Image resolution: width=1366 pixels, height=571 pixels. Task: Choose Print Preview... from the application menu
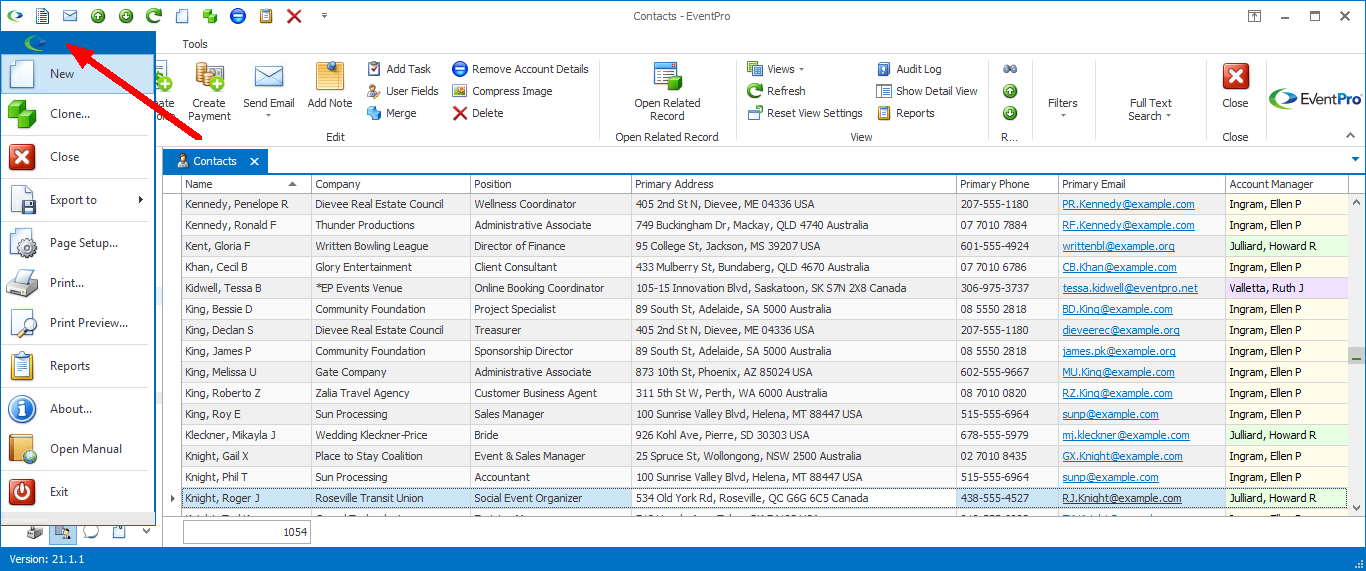(x=78, y=323)
